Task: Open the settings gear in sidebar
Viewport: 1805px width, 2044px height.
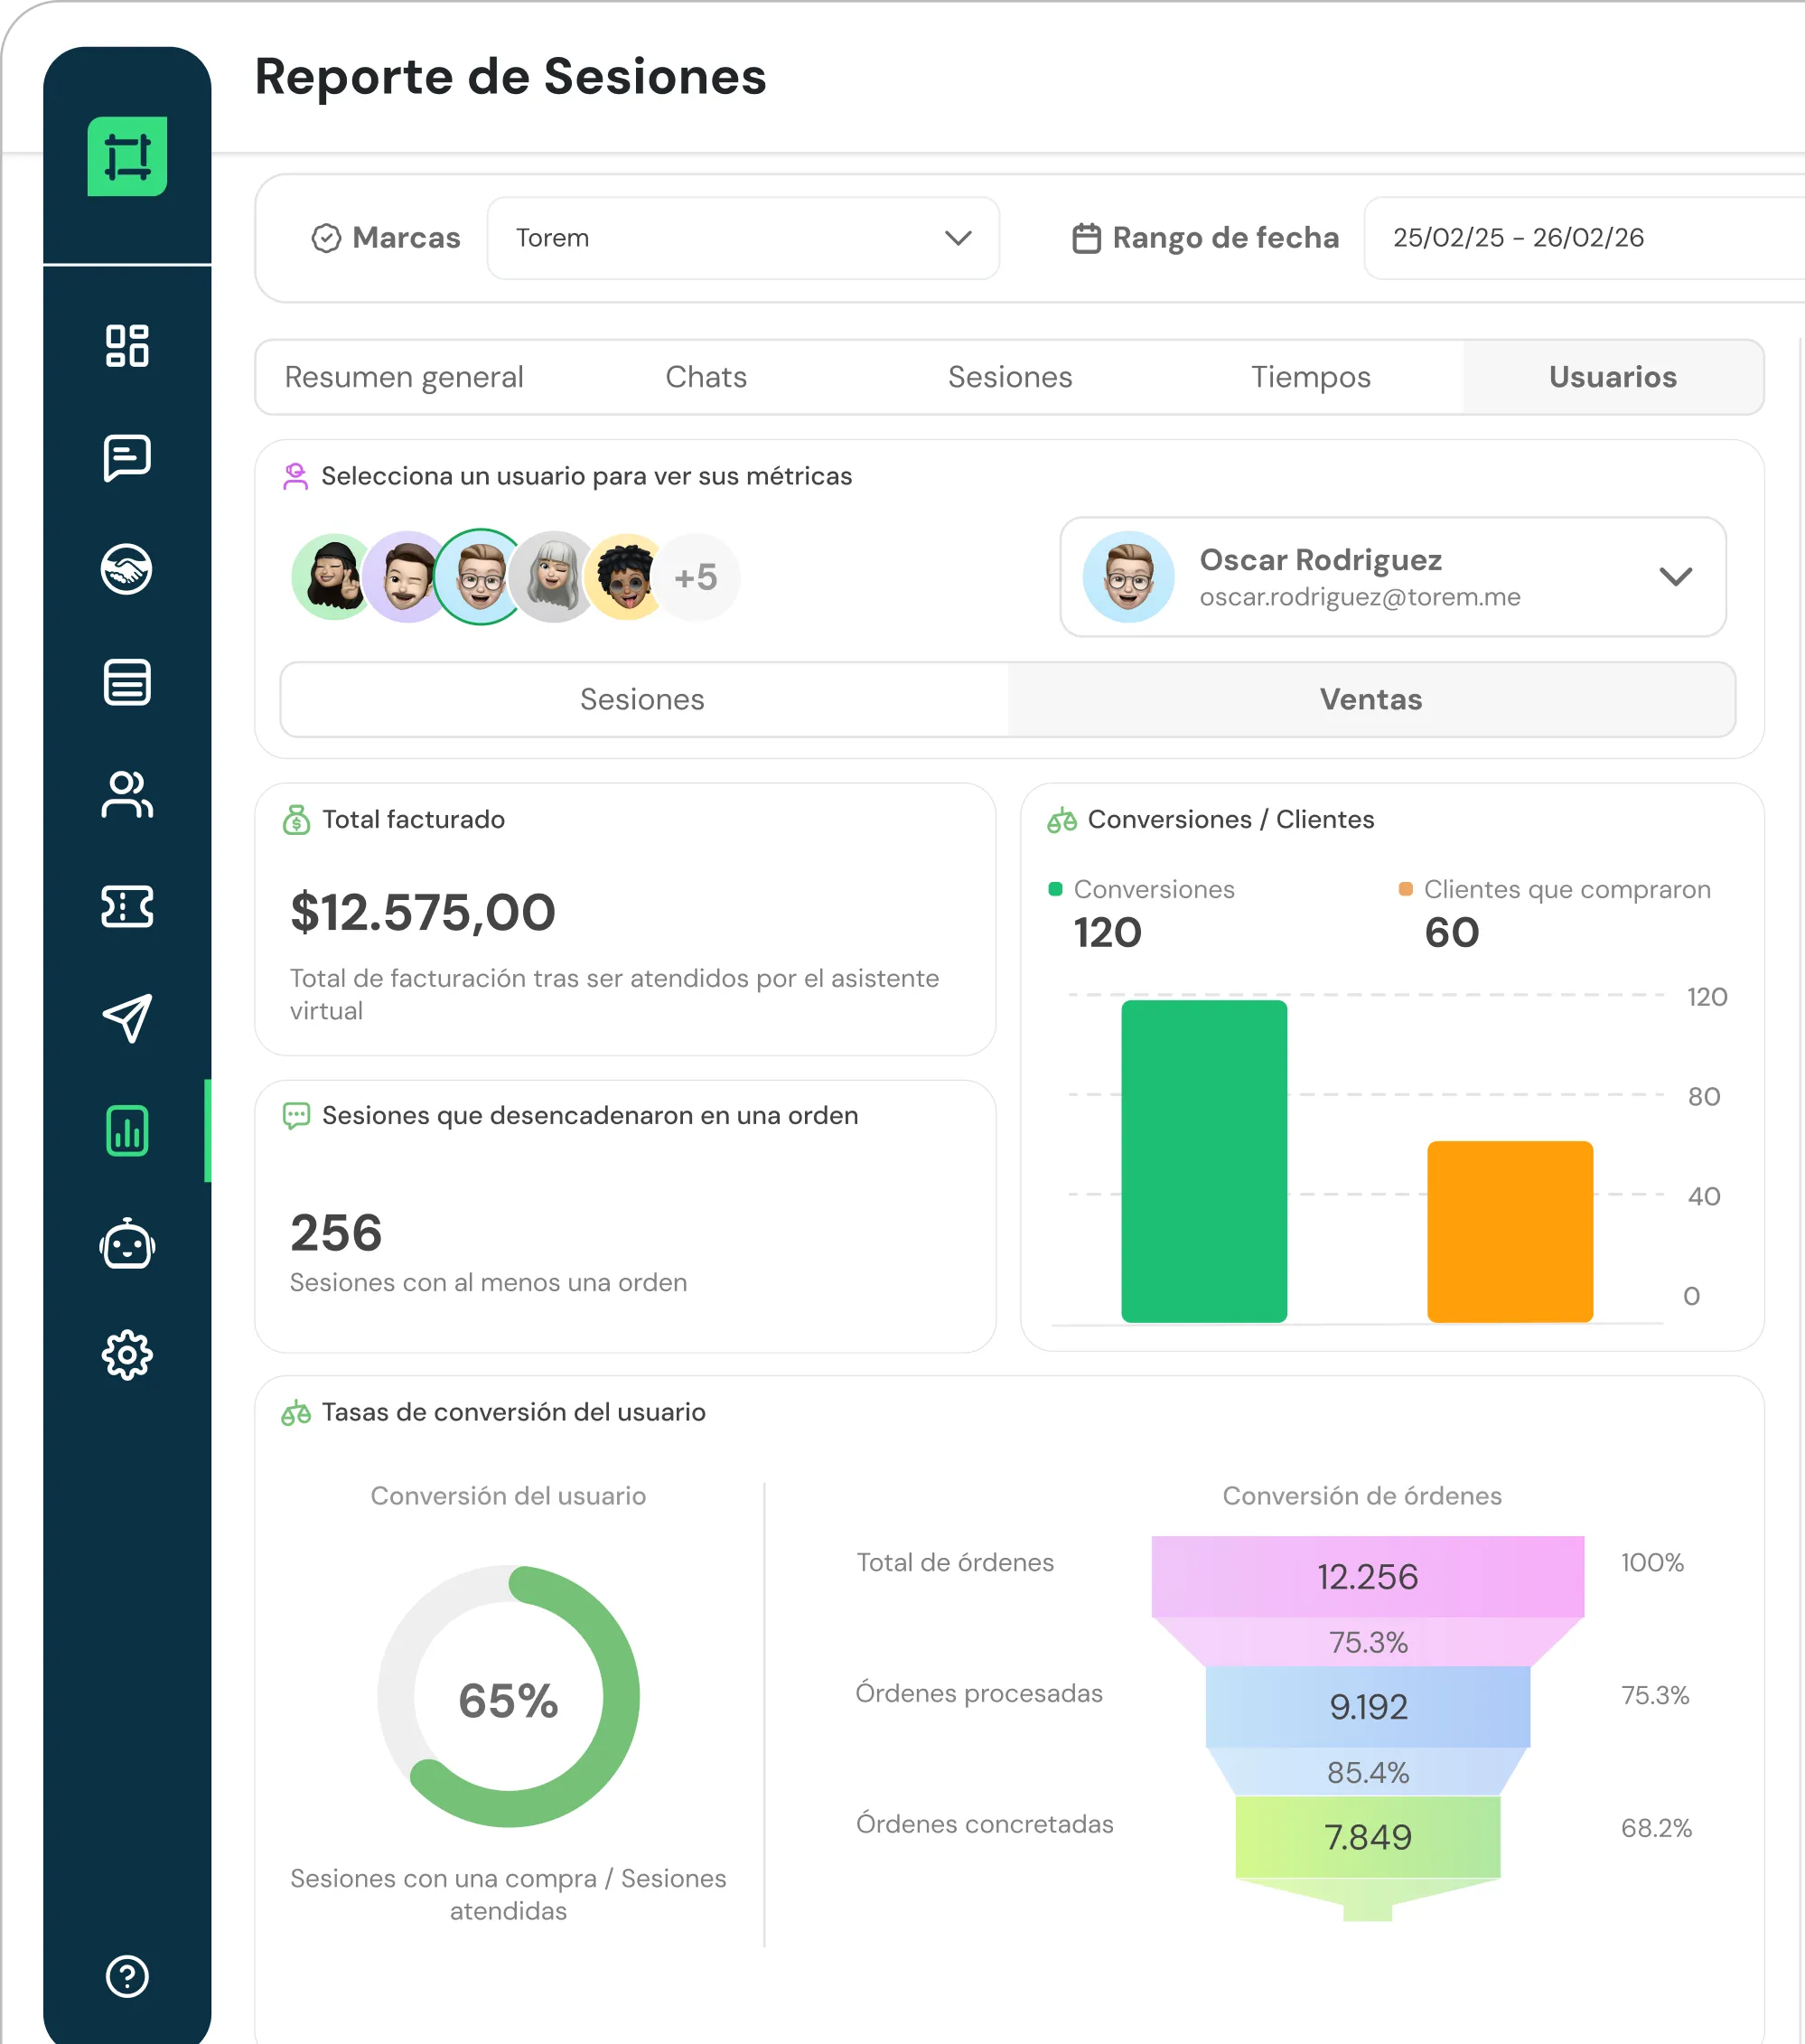Action: tap(127, 1356)
